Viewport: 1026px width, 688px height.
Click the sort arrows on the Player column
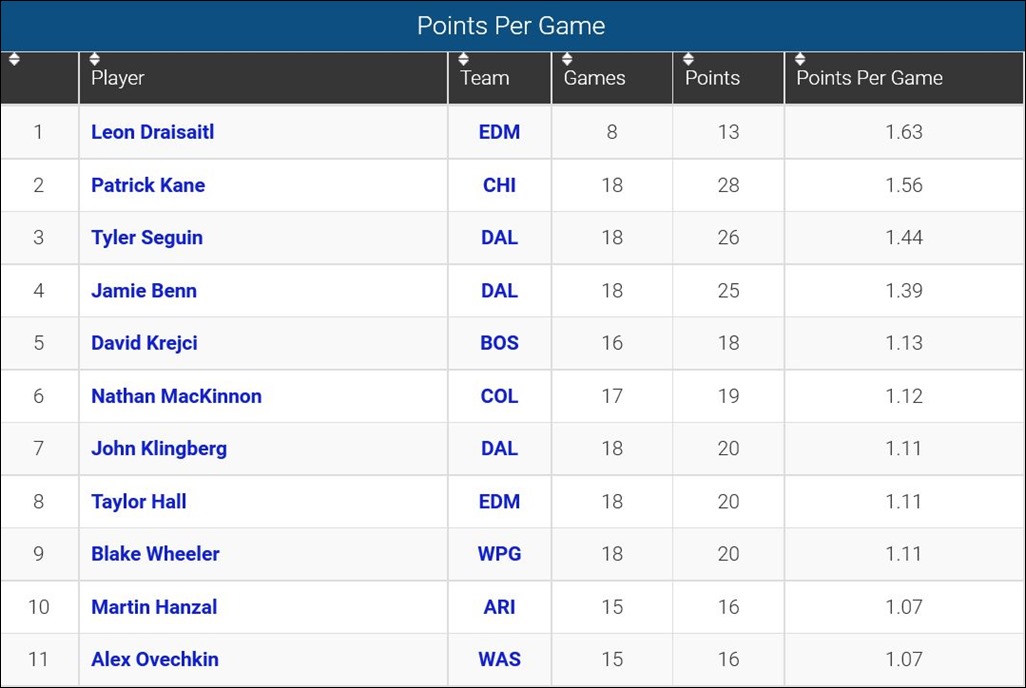pos(95,58)
